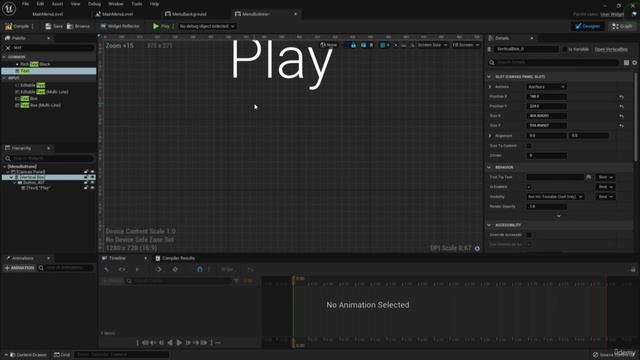Toggle lock on Text Play in hierarchy
The width and height of the screenshot is (640, 360).
[x=86, y=188]
